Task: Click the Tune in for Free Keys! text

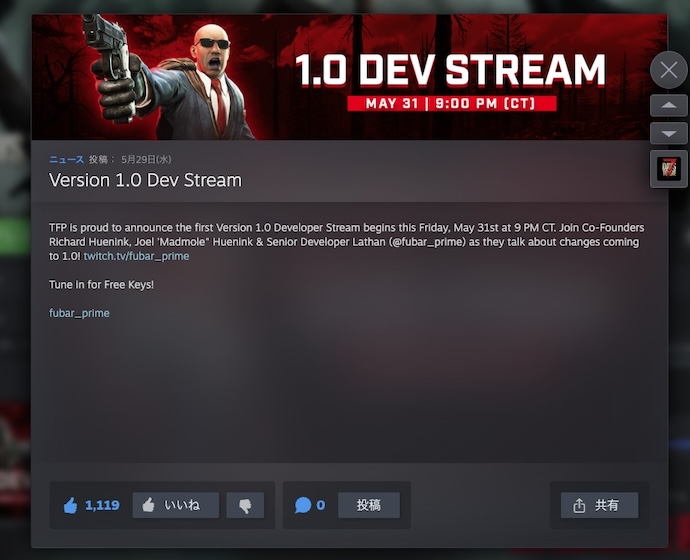Action: 101,285
